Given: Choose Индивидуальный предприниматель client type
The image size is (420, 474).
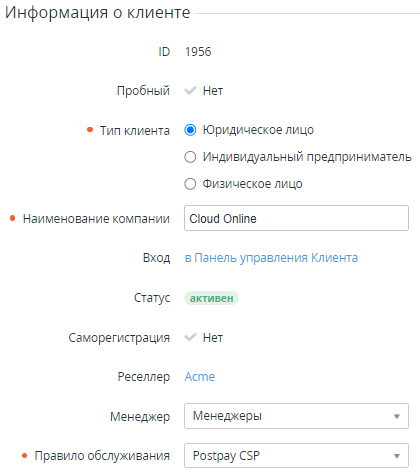Looking at the screenshot, I should coord(190,157).
